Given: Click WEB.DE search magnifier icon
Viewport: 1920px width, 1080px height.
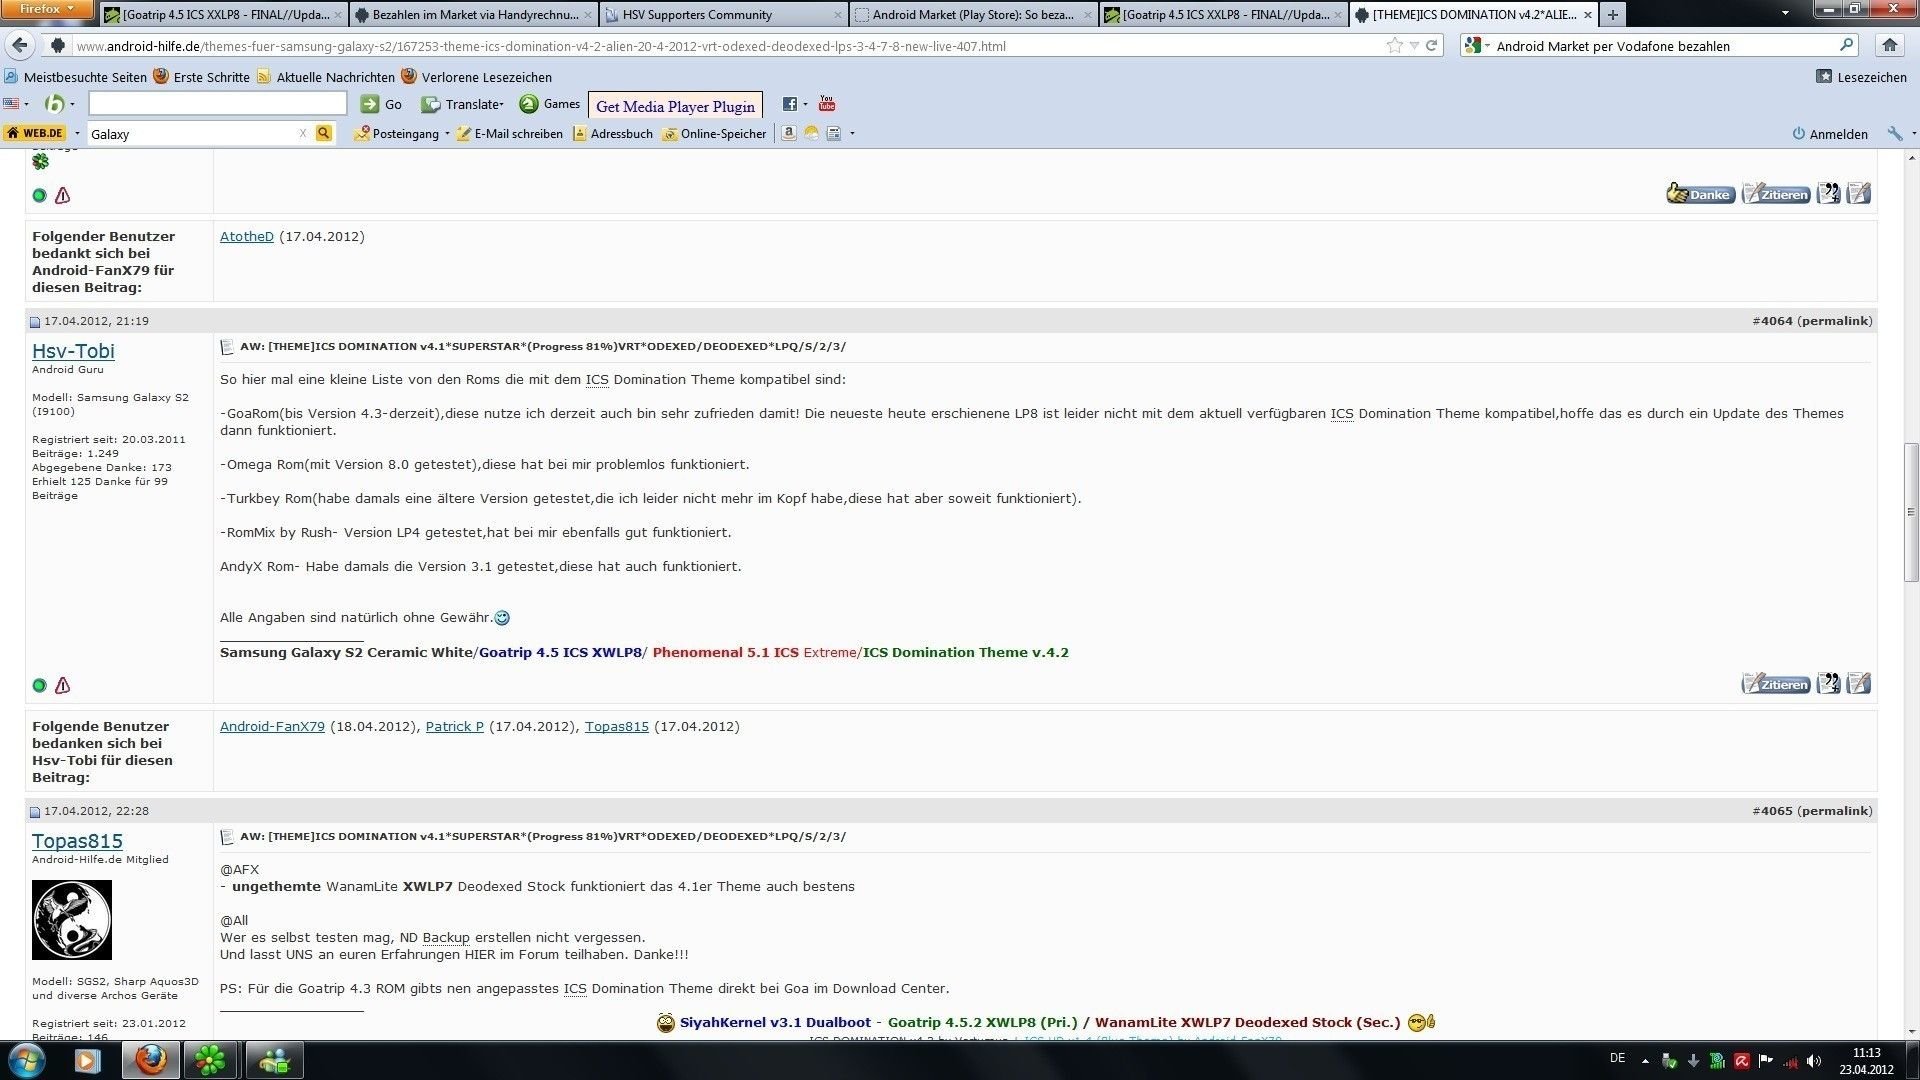Looking at the screenshot, I should click(323, 133).
